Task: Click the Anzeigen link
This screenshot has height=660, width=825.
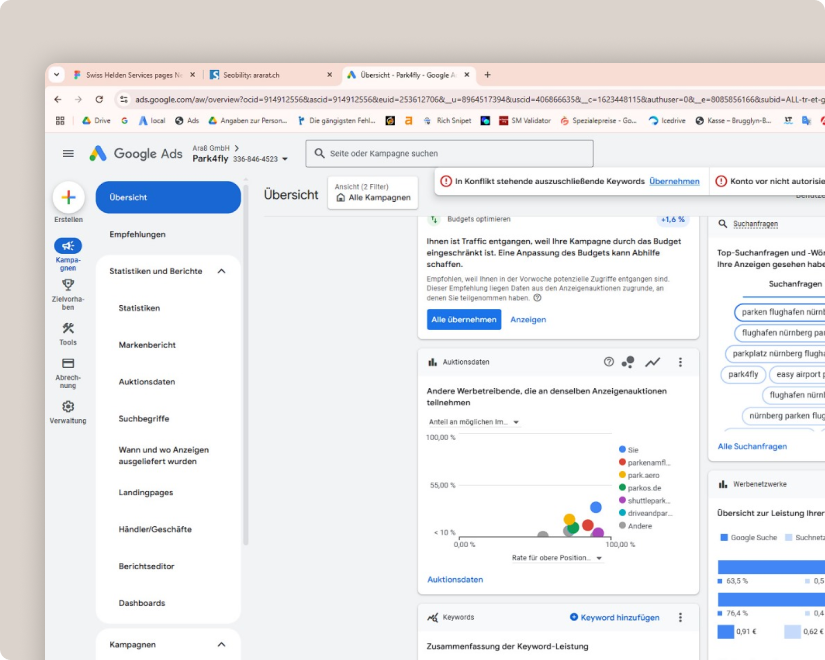Action: [x=528, y=319]
